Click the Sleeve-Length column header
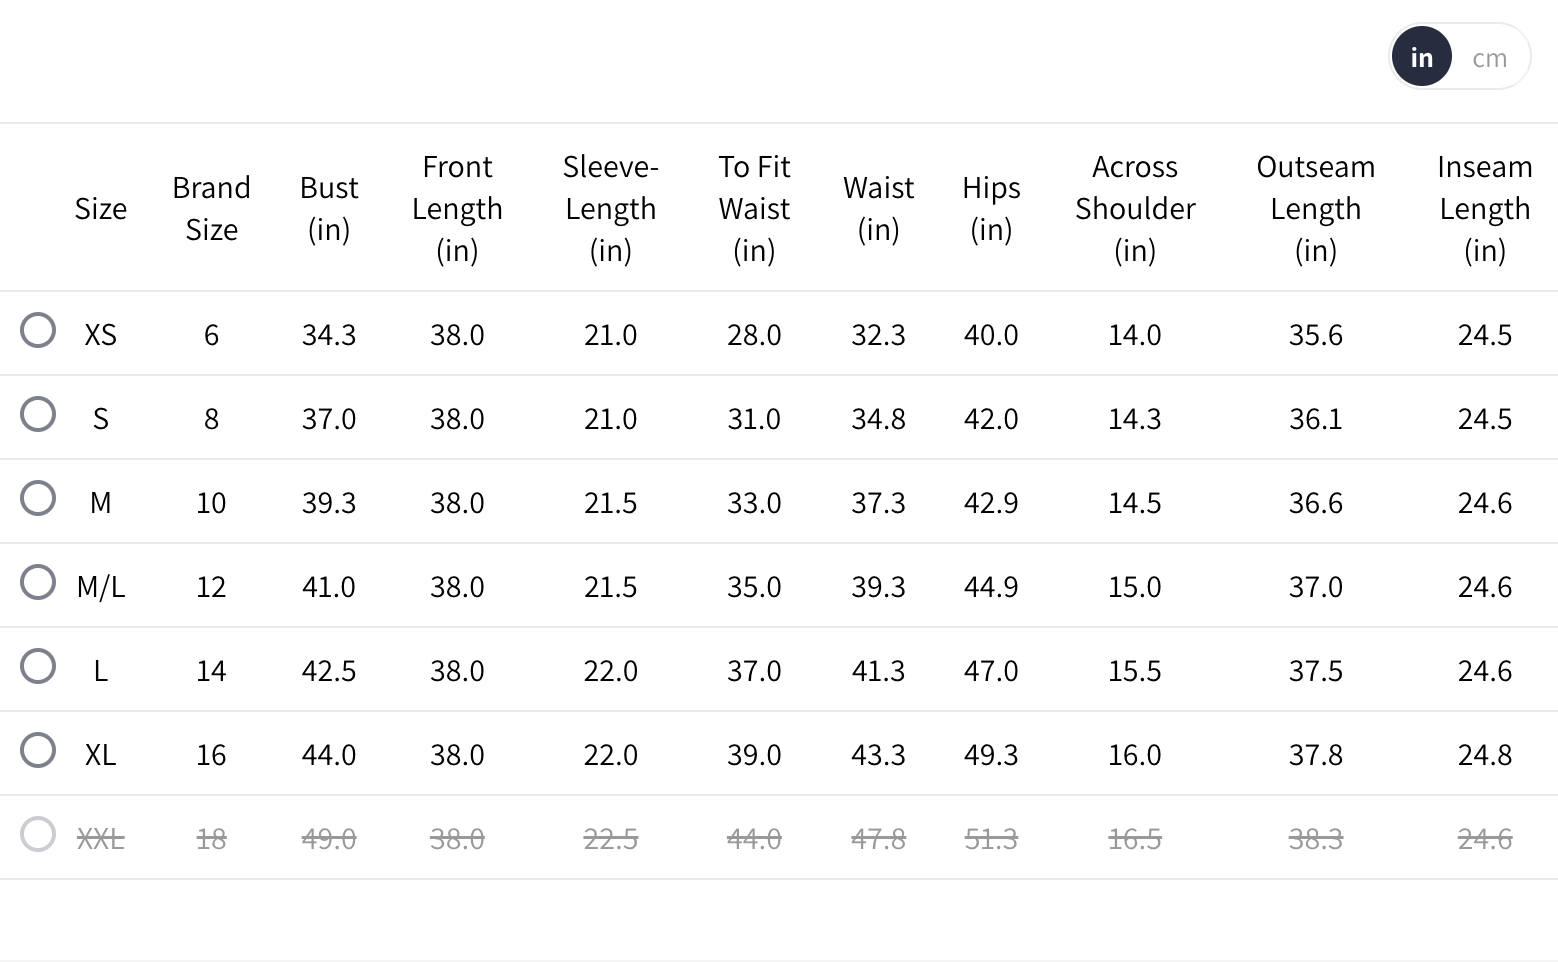1558x962 pixels. pos(610,208)
